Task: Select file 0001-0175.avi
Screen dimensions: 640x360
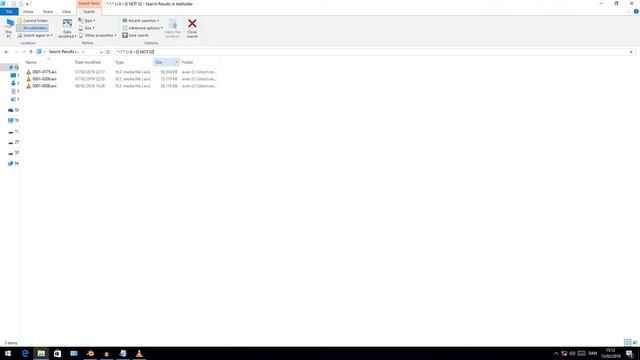Action: pos(44,72)
